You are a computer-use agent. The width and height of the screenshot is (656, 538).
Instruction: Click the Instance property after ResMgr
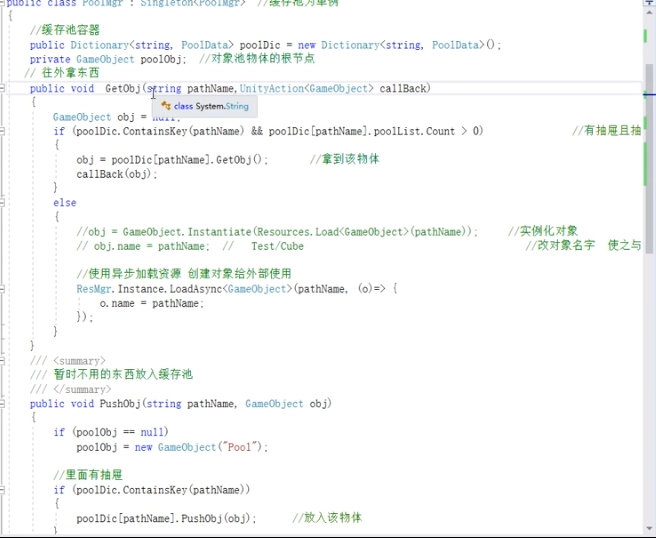coord(141,289)
